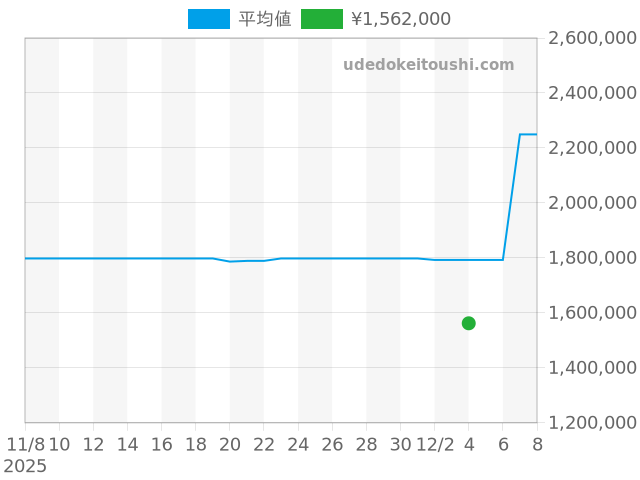This screenshot has height=480, width=640.
Task: Click the 1,800,000 y-axis label
Action: [x=593, y=258]
